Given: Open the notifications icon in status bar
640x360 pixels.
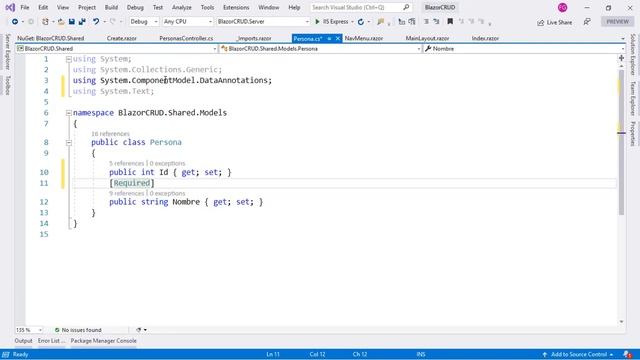Looking at the screenshot, I should 627,354.
